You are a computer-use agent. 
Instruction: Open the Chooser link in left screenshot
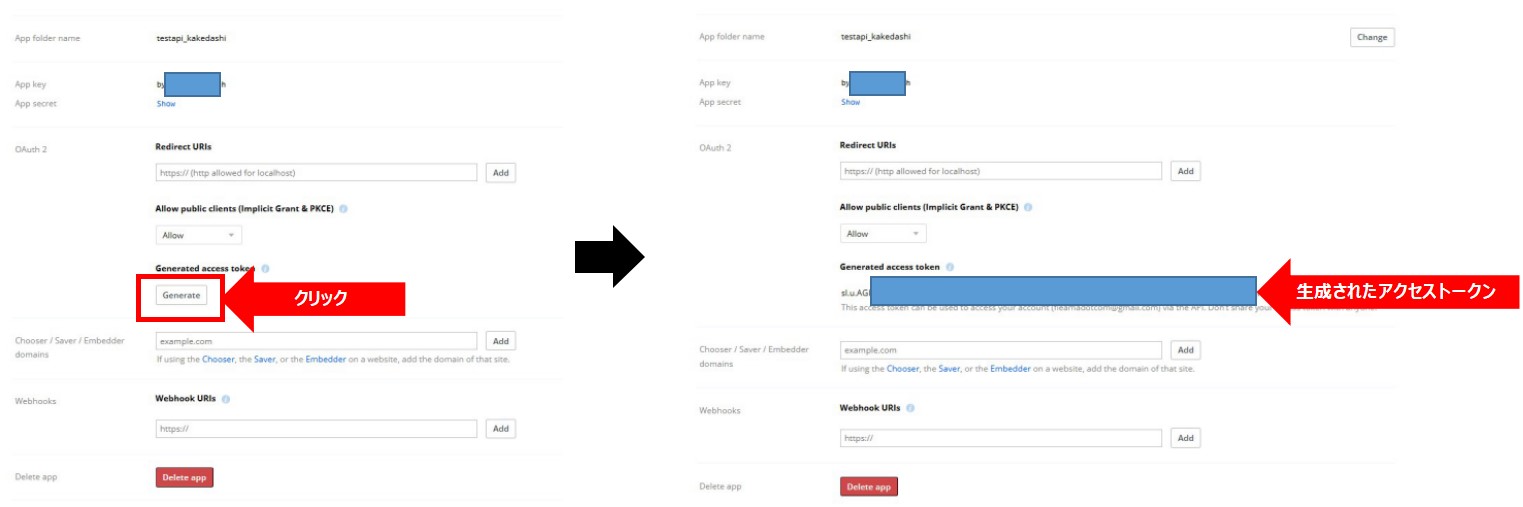tap(218, 359)
